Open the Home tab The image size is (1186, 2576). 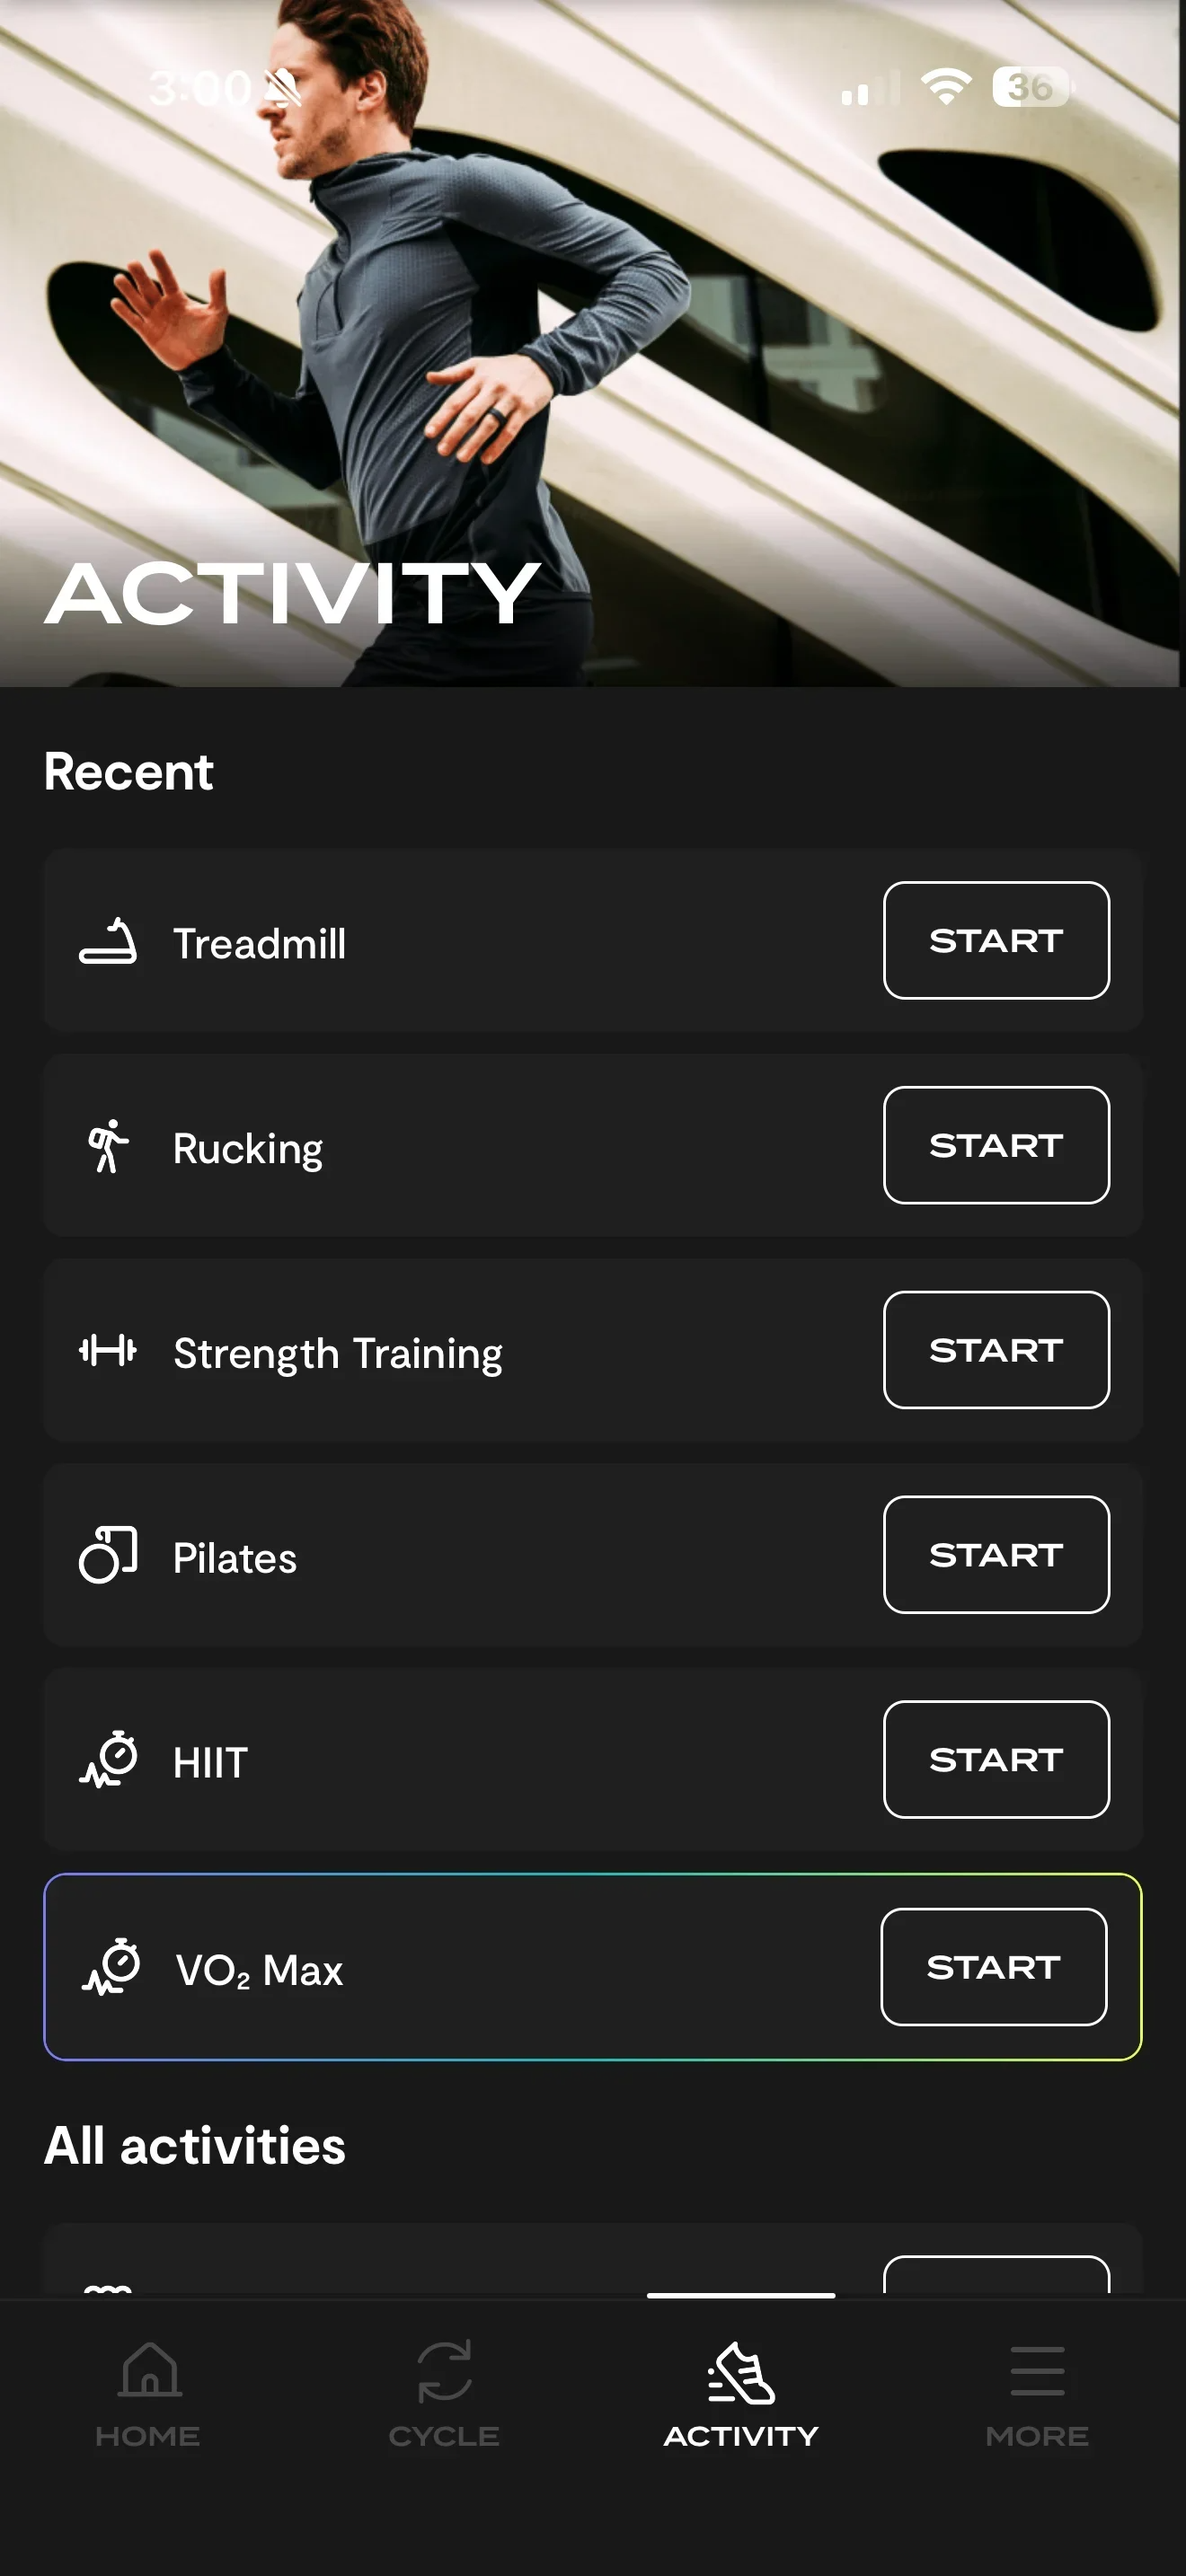click(x=148, y=2392)
